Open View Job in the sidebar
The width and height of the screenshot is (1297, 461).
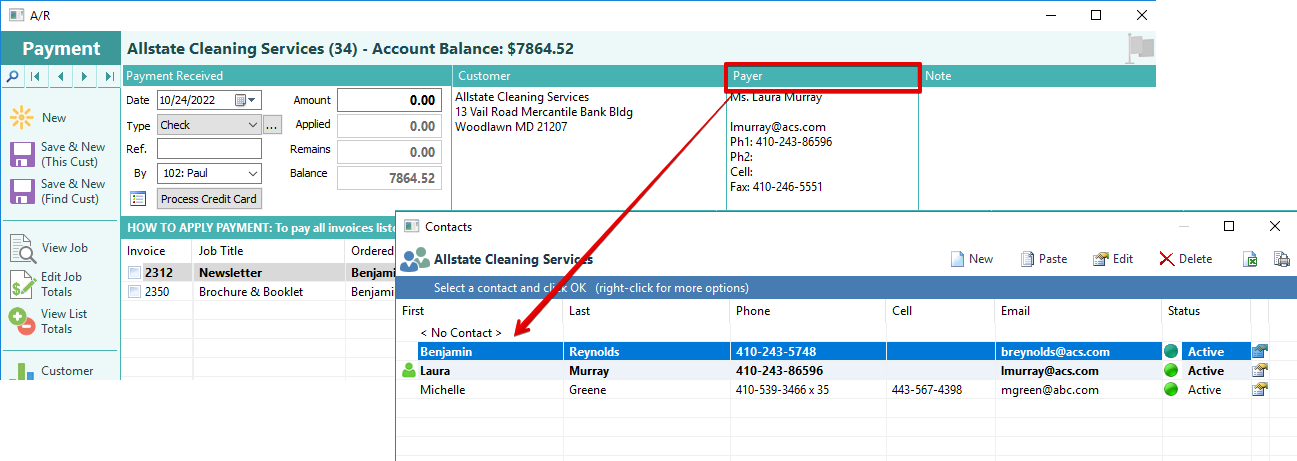click(x=50, y=248)
